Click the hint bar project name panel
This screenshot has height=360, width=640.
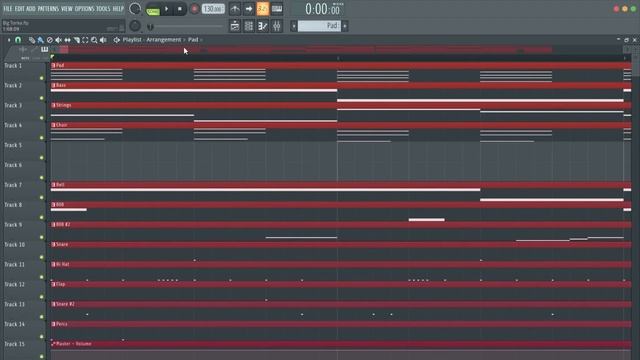(x=63, y=26)
